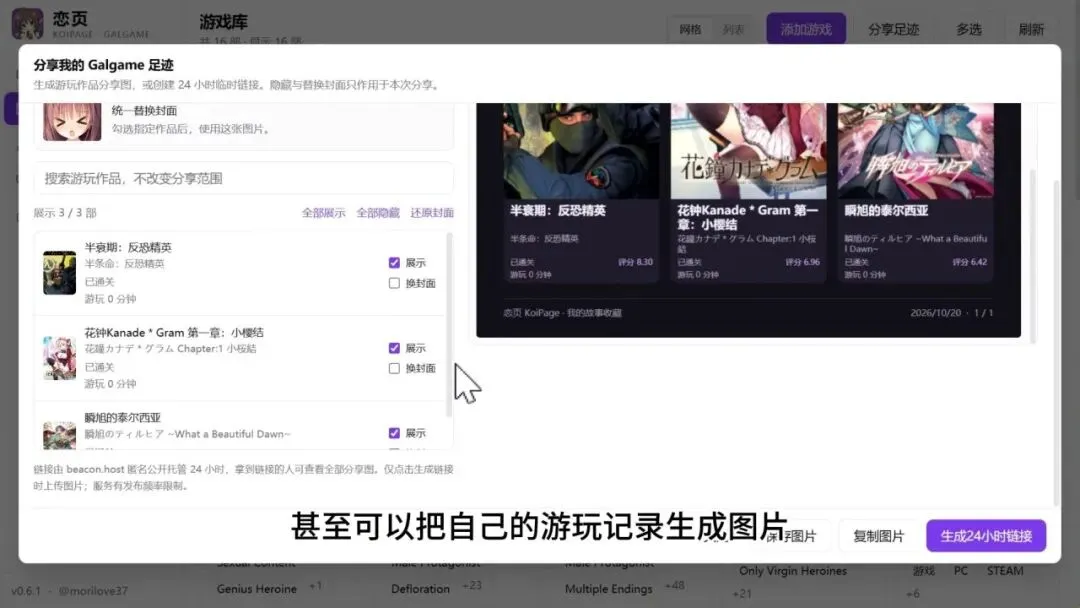
Task: Click 半衰期：反恐精英 preview card cover
Action: (x=581, y=151)
